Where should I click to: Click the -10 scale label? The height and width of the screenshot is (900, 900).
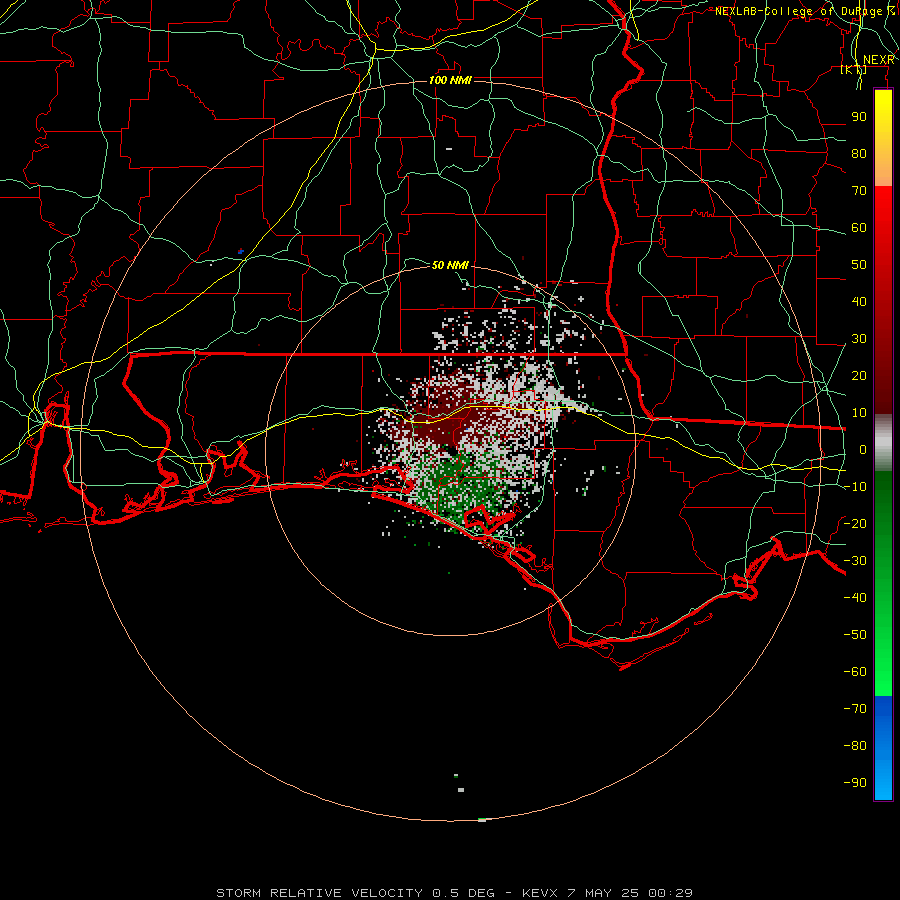pos(855,487)
